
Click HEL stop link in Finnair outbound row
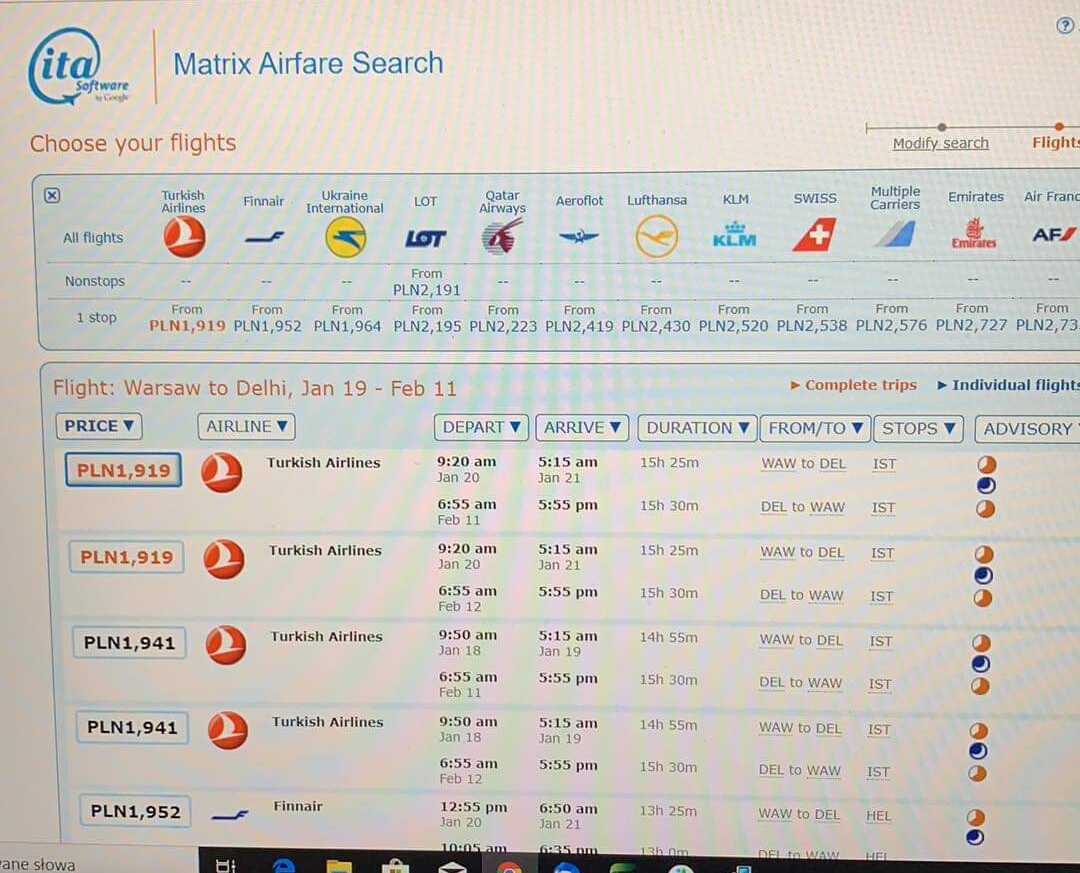pos(878,815)
